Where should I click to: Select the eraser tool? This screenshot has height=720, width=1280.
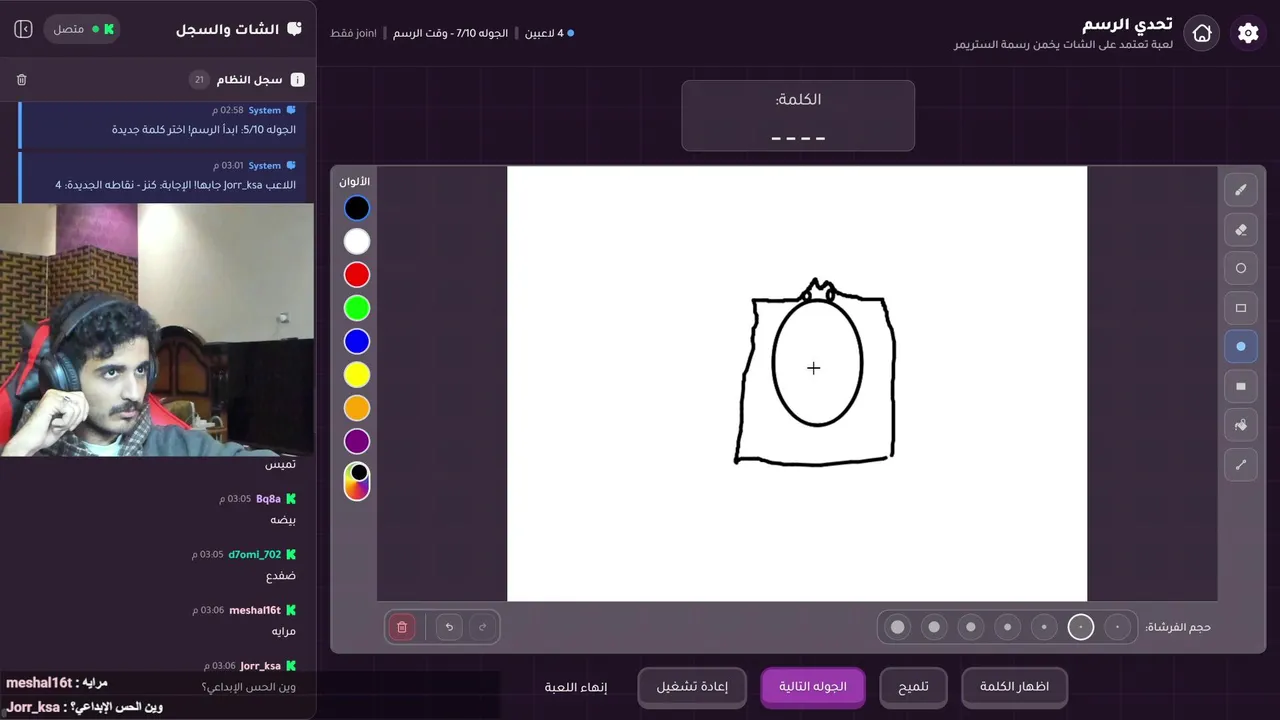1241,229
